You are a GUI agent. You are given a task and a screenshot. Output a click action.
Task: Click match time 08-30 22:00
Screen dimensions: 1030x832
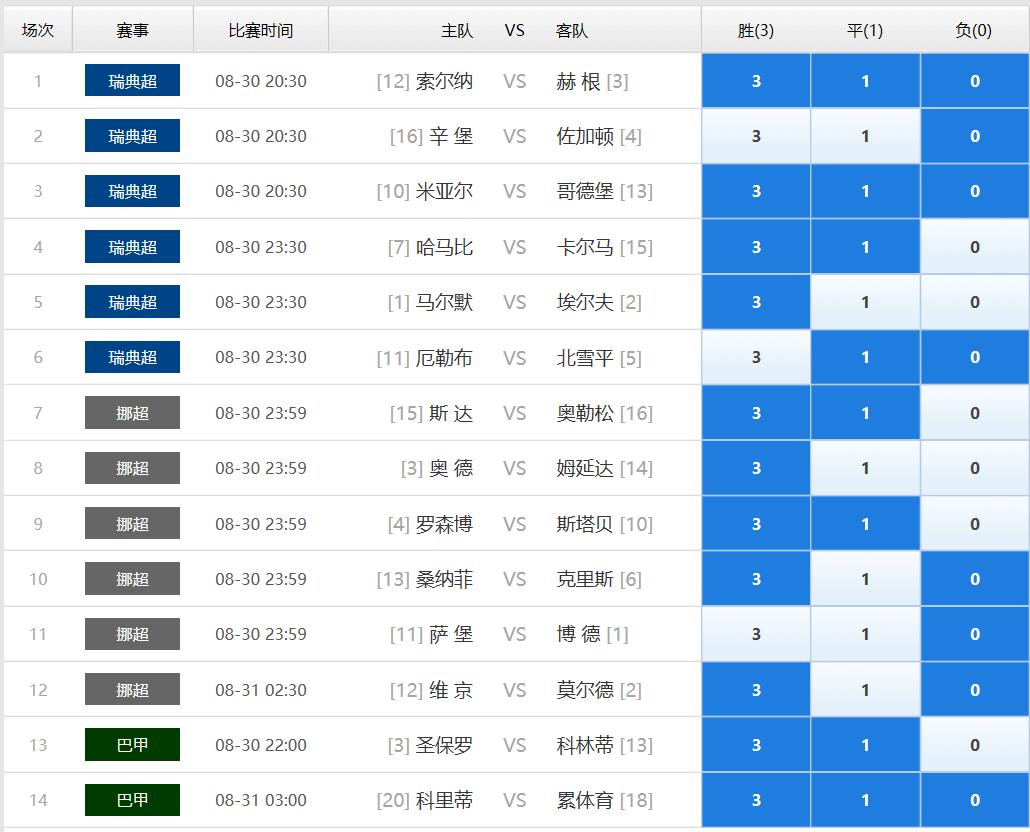(261, 745)
